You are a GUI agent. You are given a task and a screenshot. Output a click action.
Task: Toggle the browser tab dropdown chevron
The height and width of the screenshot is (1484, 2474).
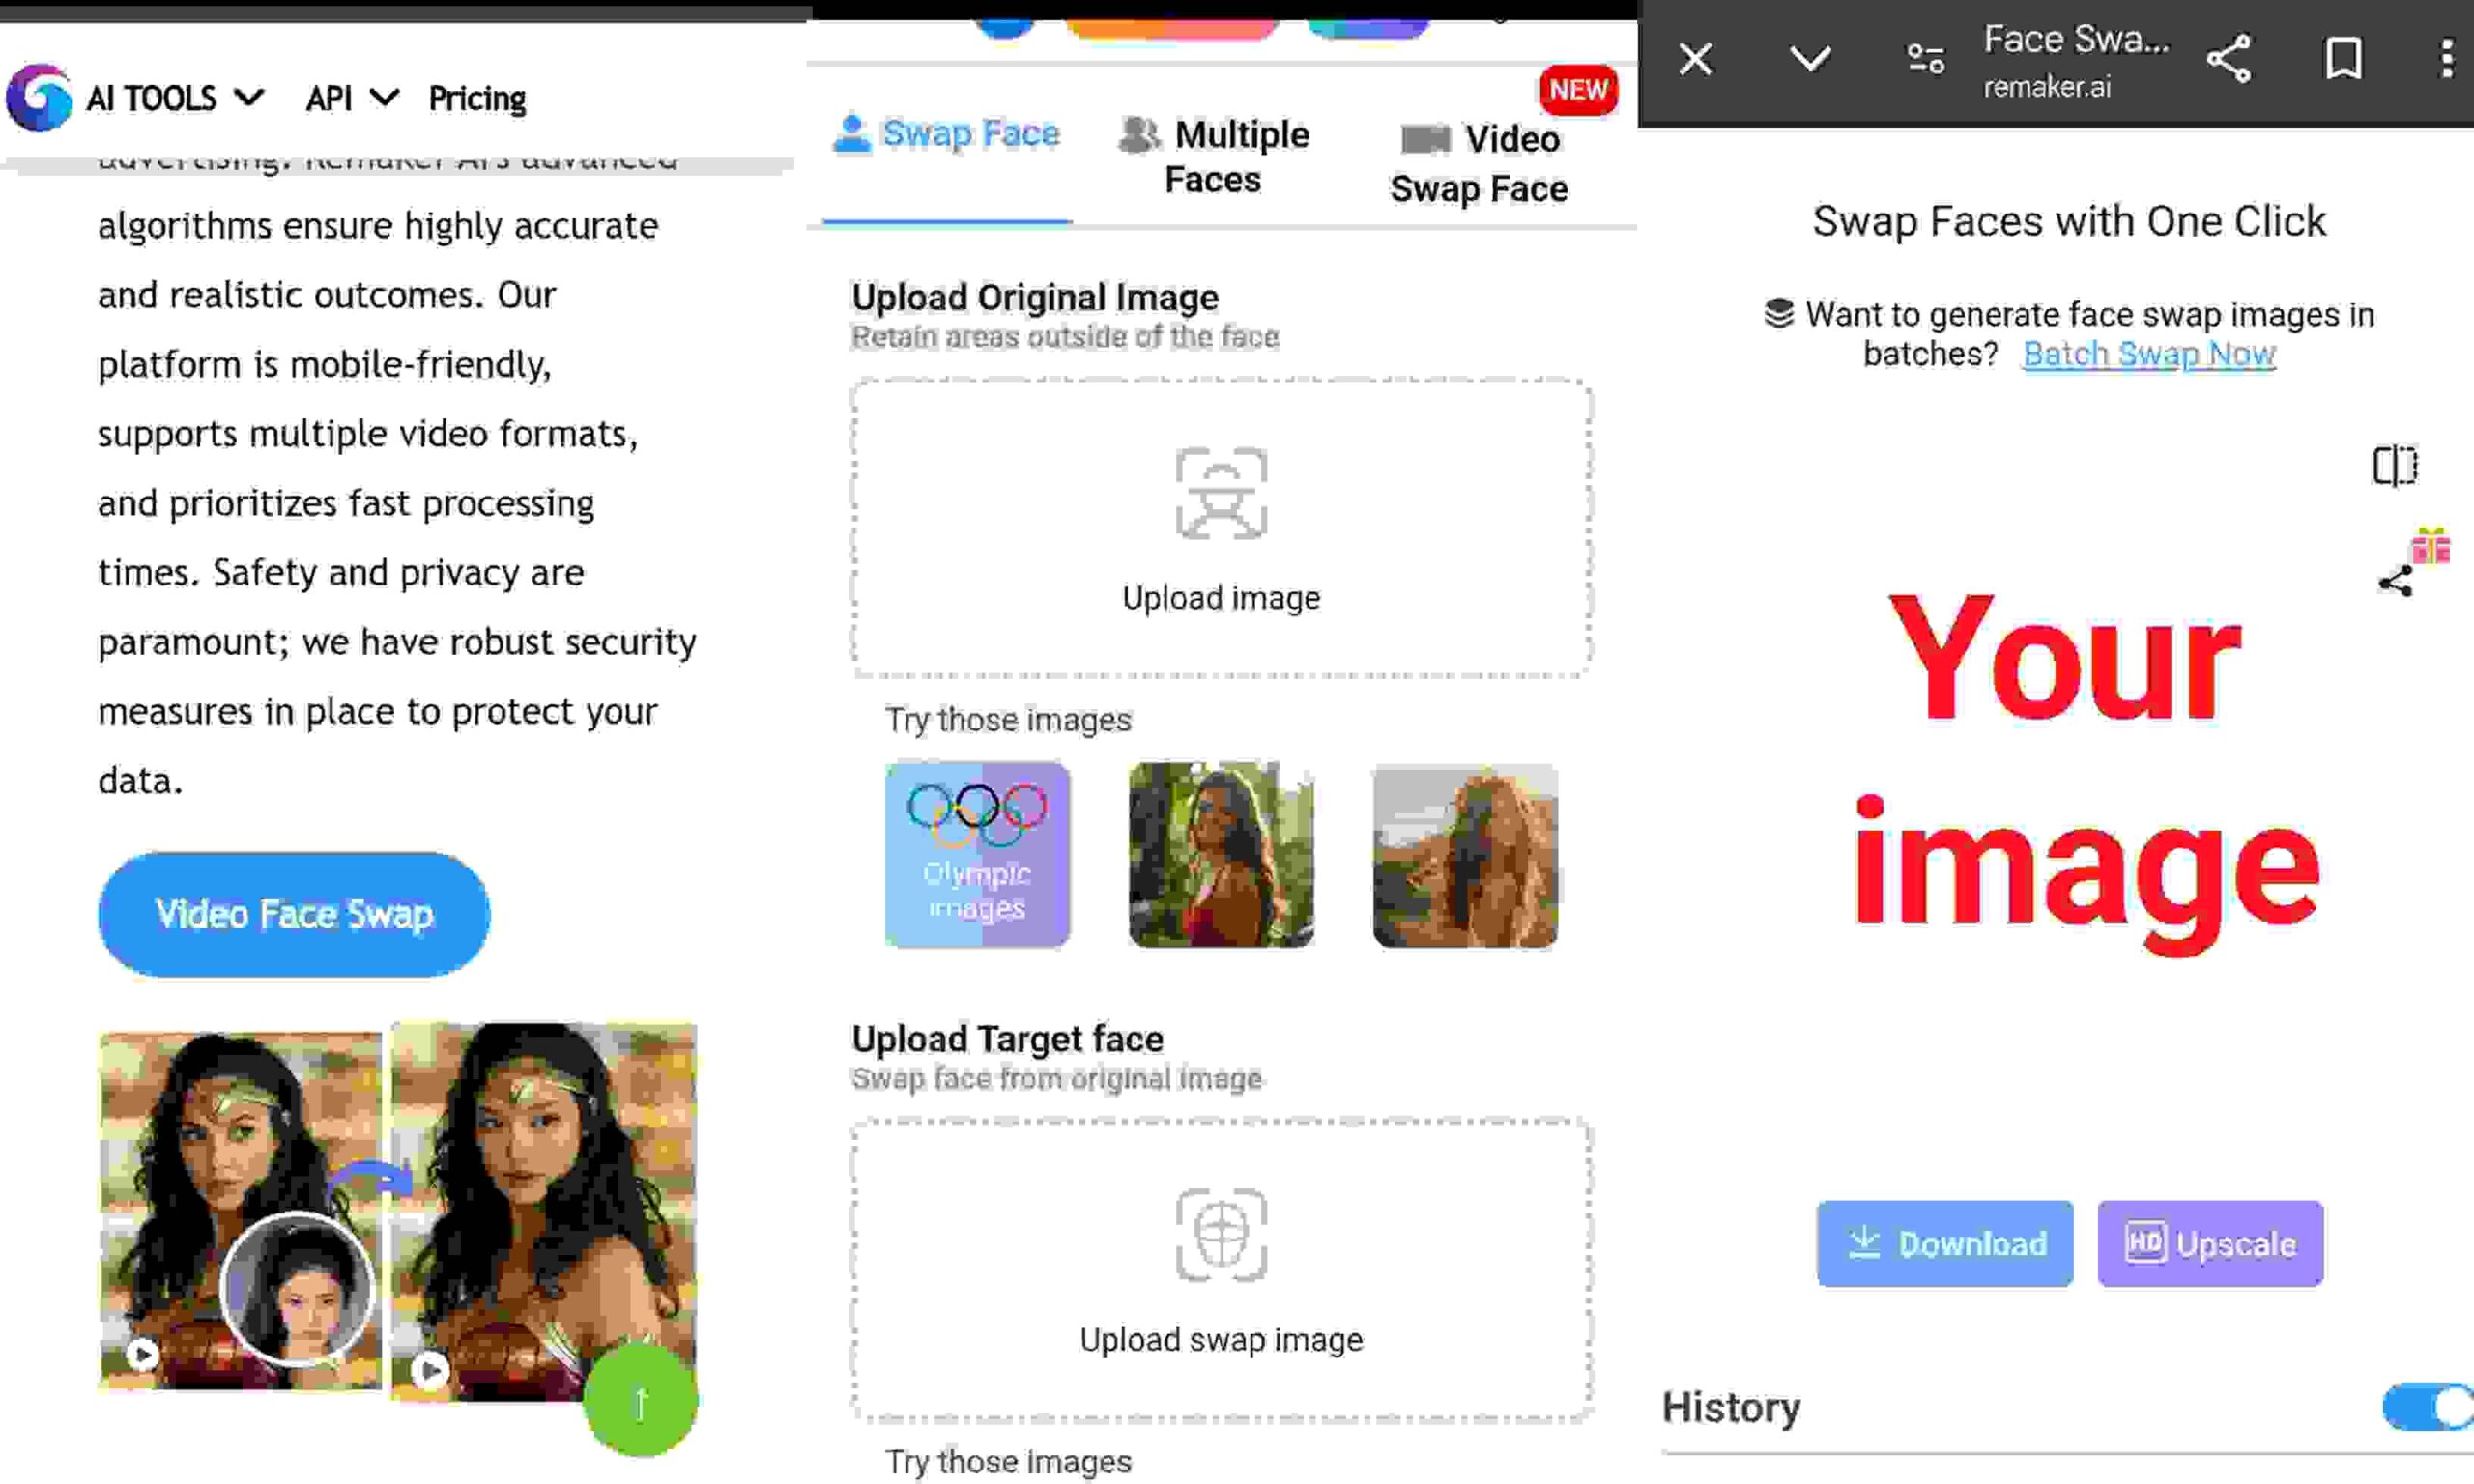(x=1809, y=58)
